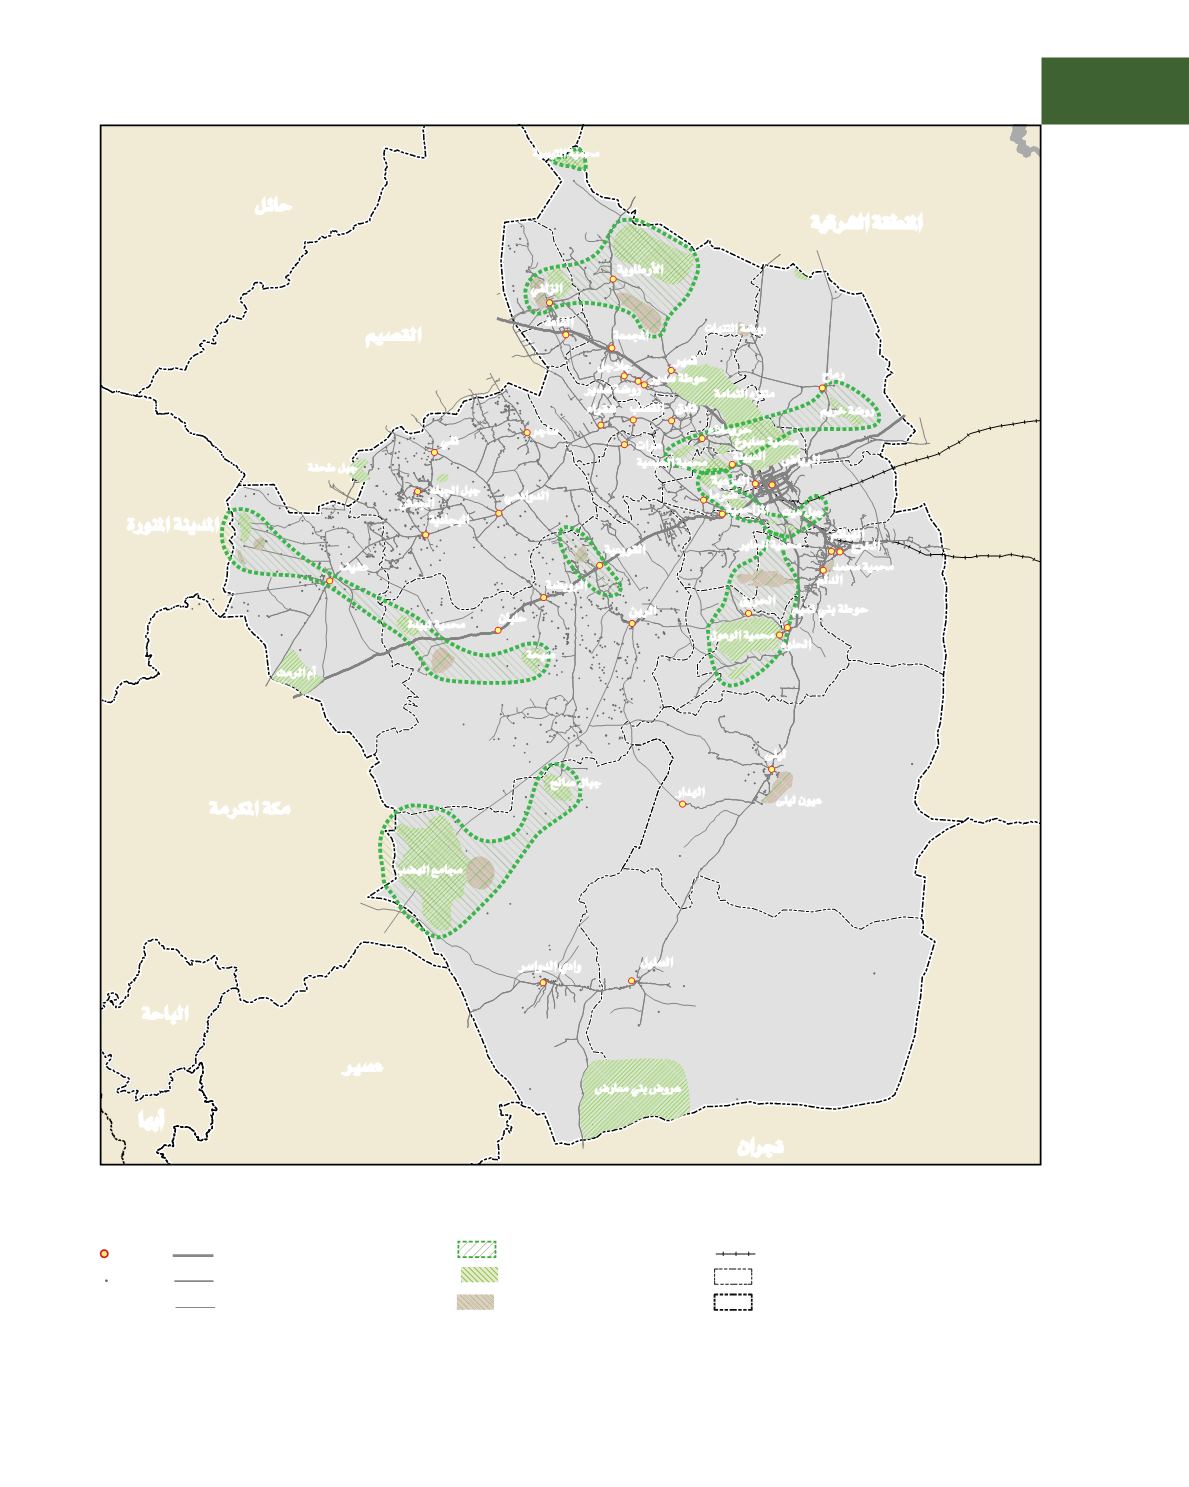The width and height of the screenshot is (1189, 1487).
Task: Click the القصيم region label
Action: point(393,336)
